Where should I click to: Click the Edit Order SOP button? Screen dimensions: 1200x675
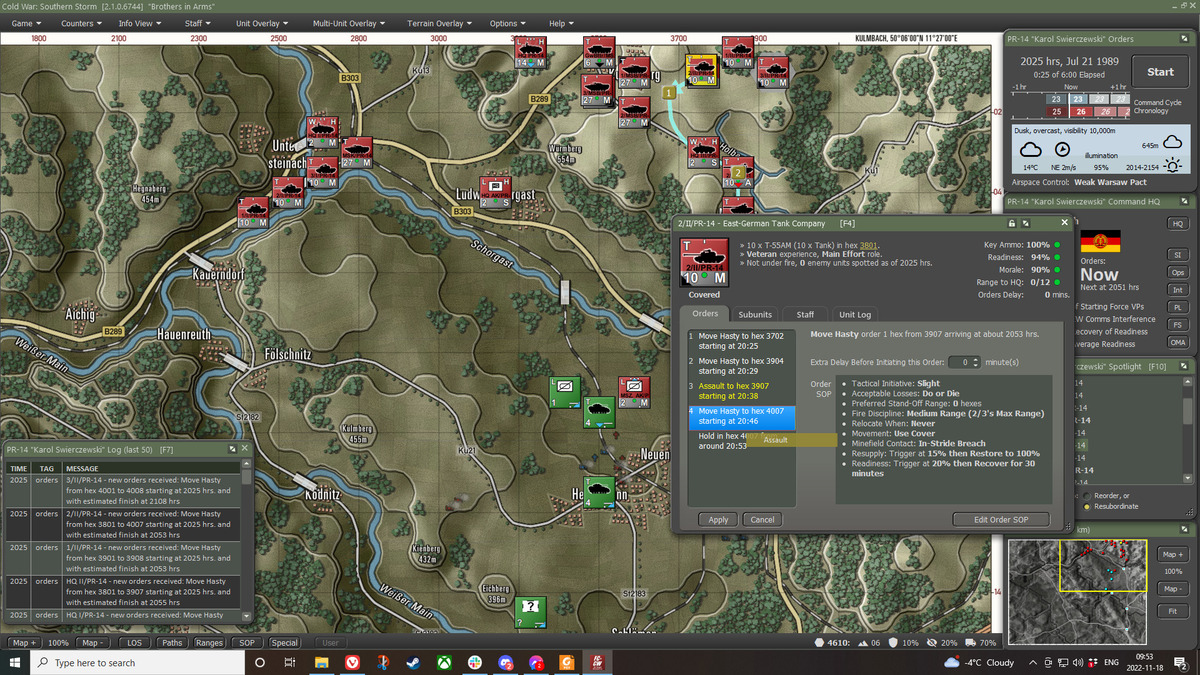(x=999, y=519)
